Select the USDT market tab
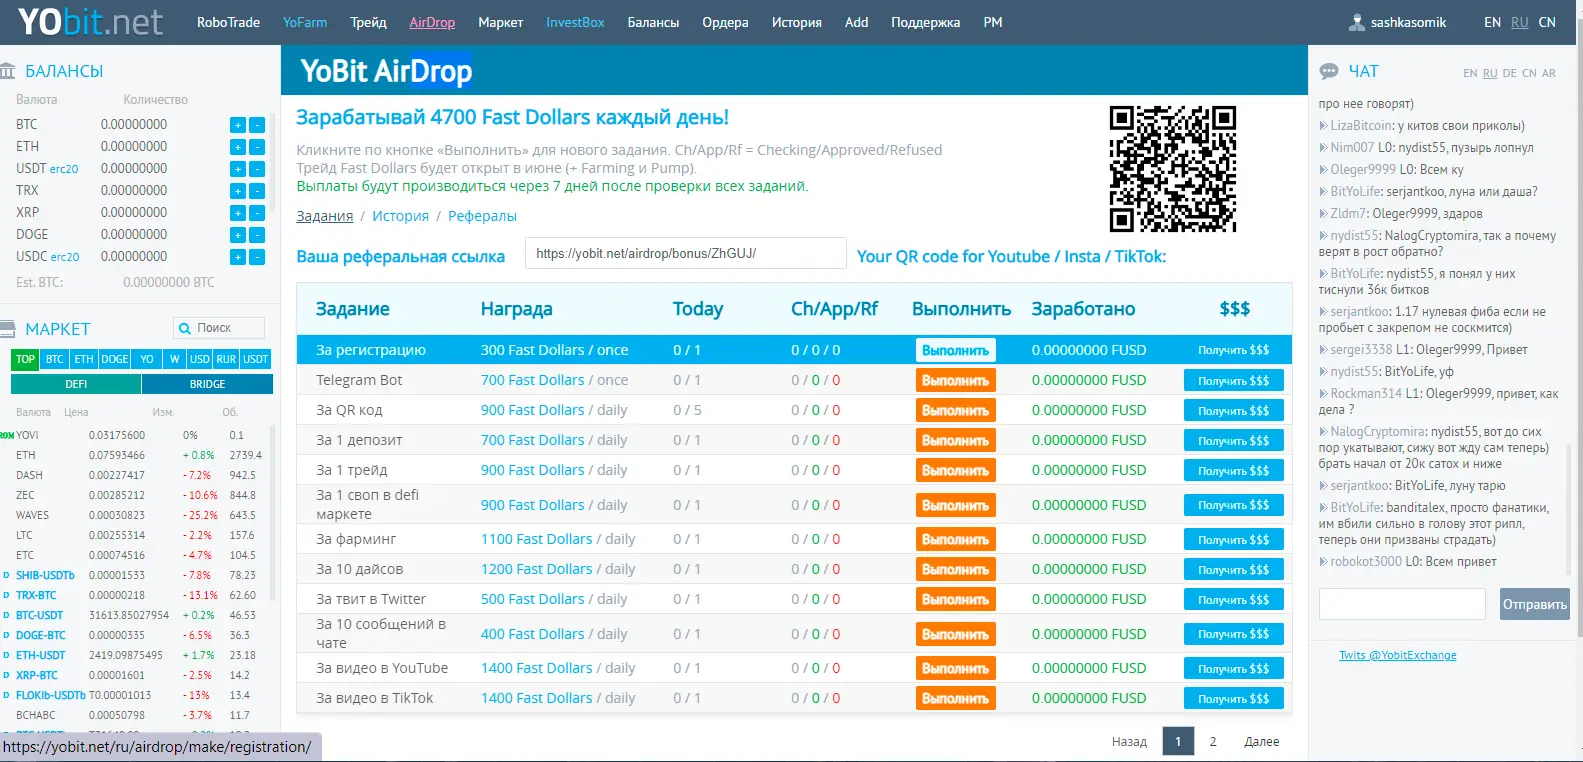 (255, 359)
